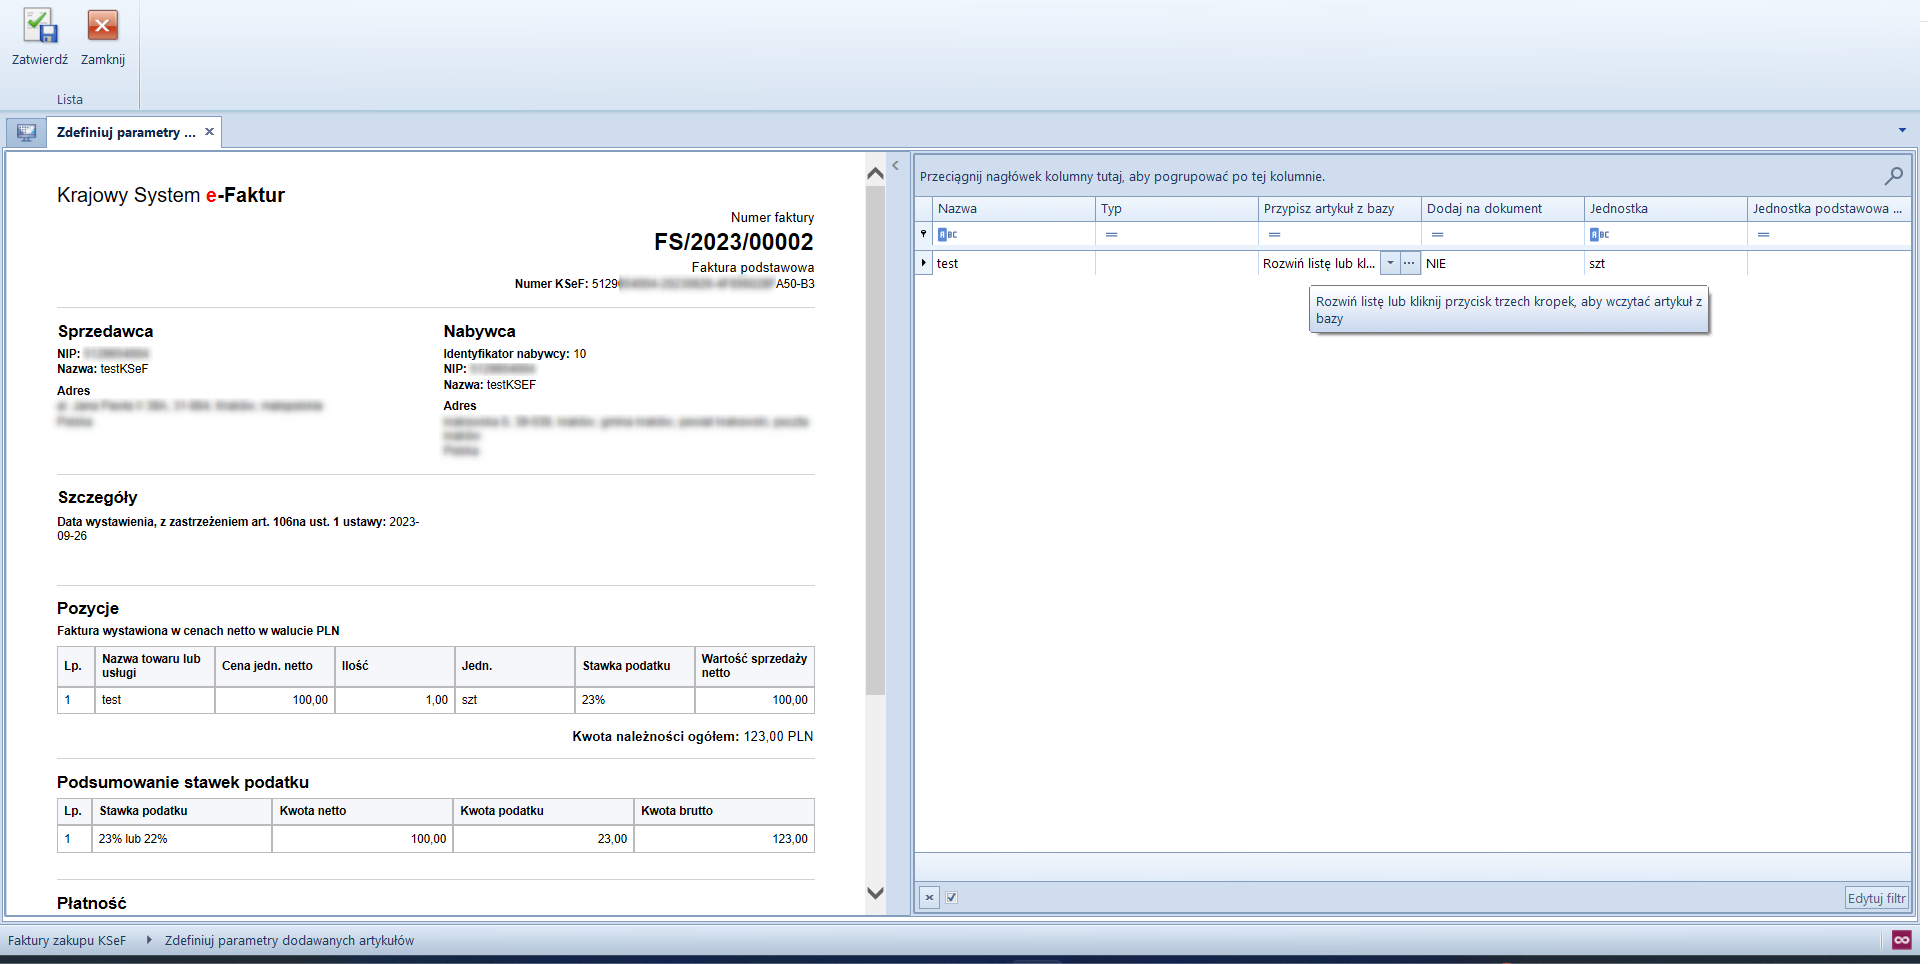This screenshot has width=1928, height=964.
Task: Collapse the invoice preview panel arrow
Action: 895,166
